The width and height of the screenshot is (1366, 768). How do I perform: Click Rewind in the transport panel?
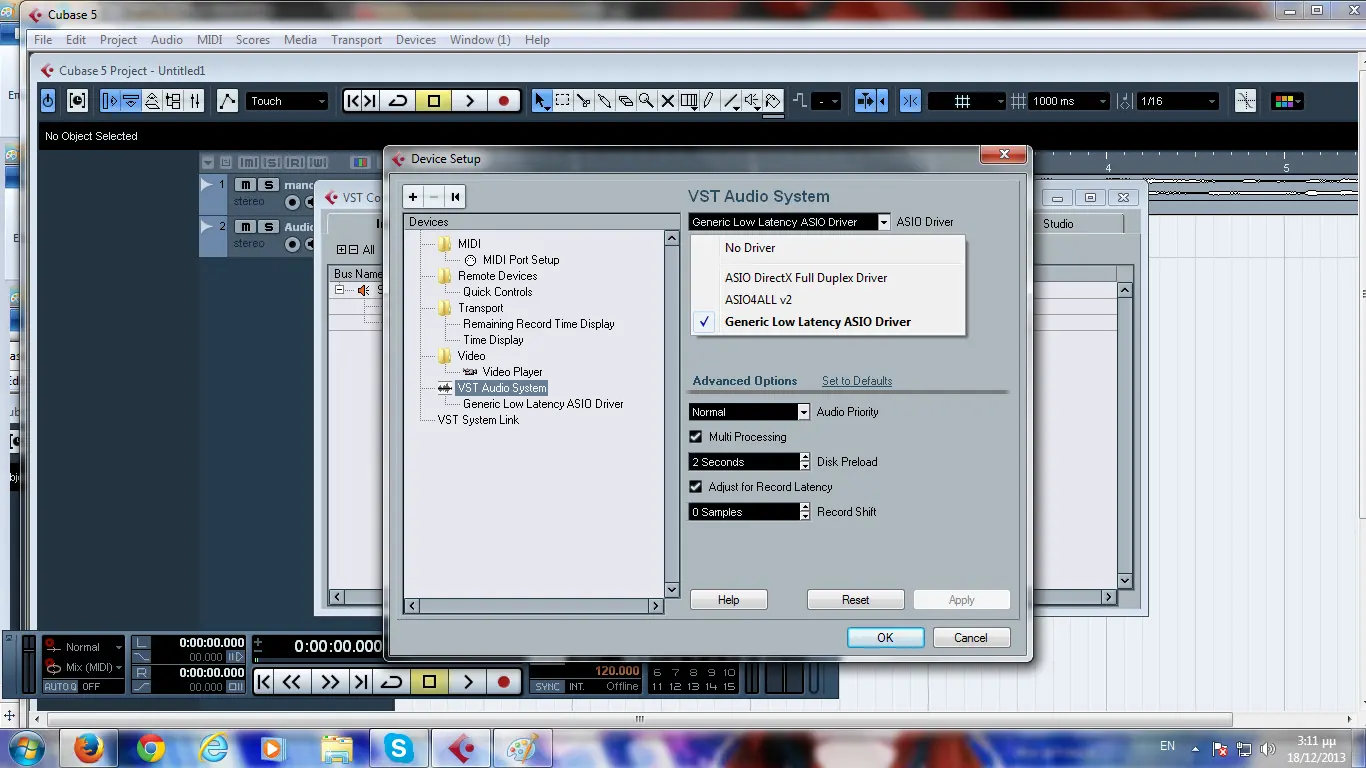292,682
